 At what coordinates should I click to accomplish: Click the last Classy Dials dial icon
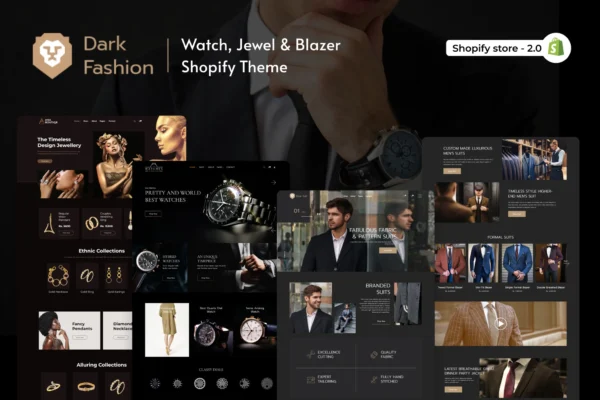click(x=267, y=383)
